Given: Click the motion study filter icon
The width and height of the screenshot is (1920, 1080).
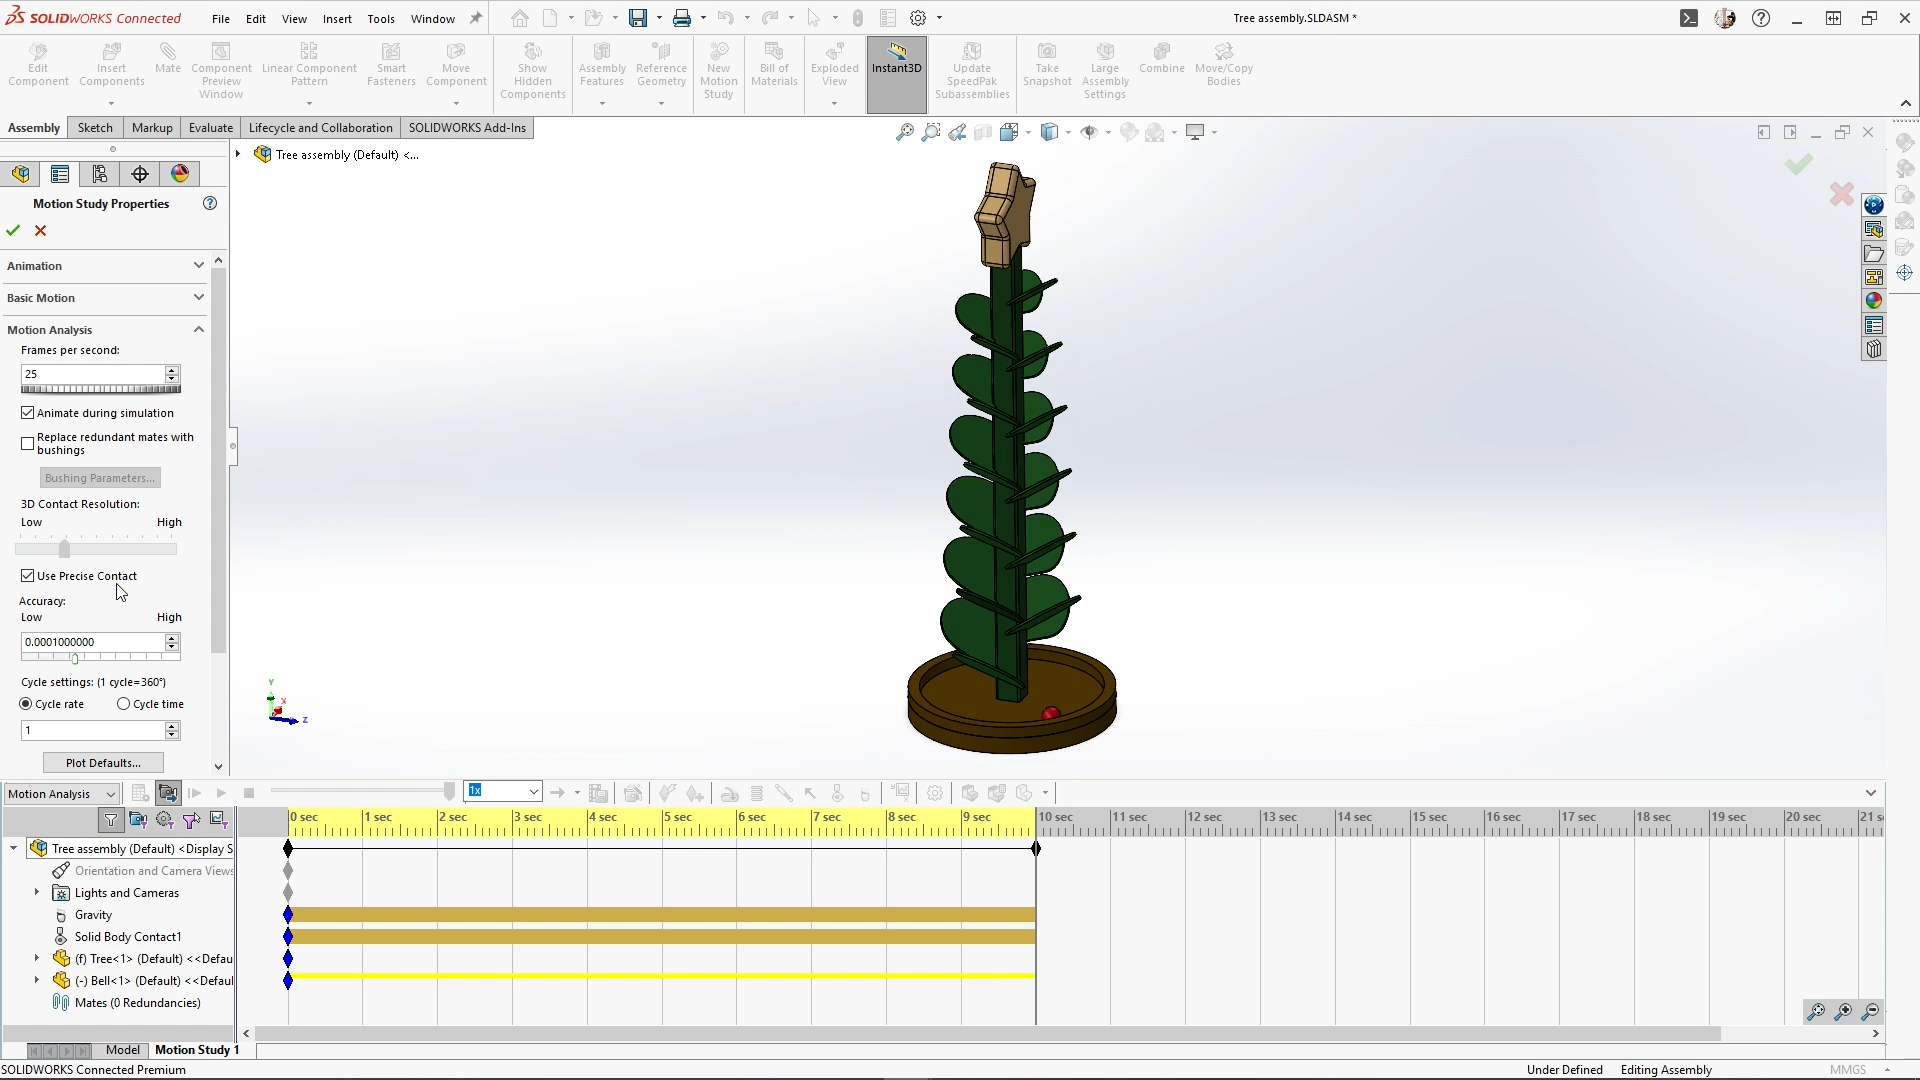Looking at the screenshot, I should click(x=111, y=820).
